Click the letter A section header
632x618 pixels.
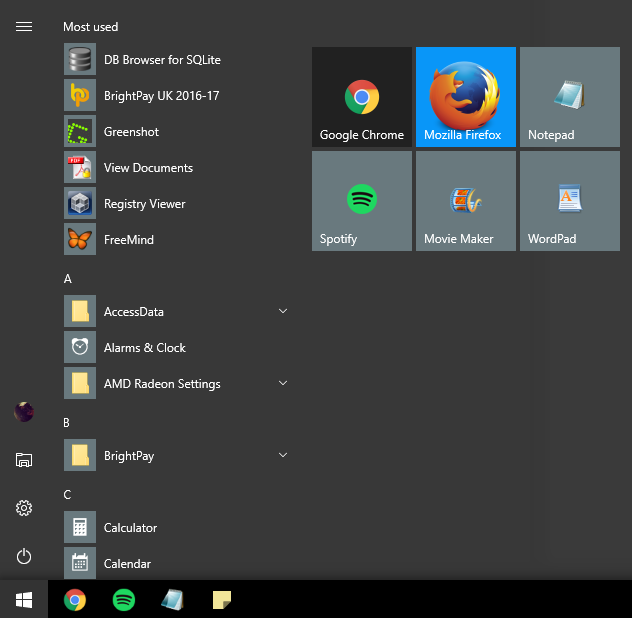tap(68, 279)
